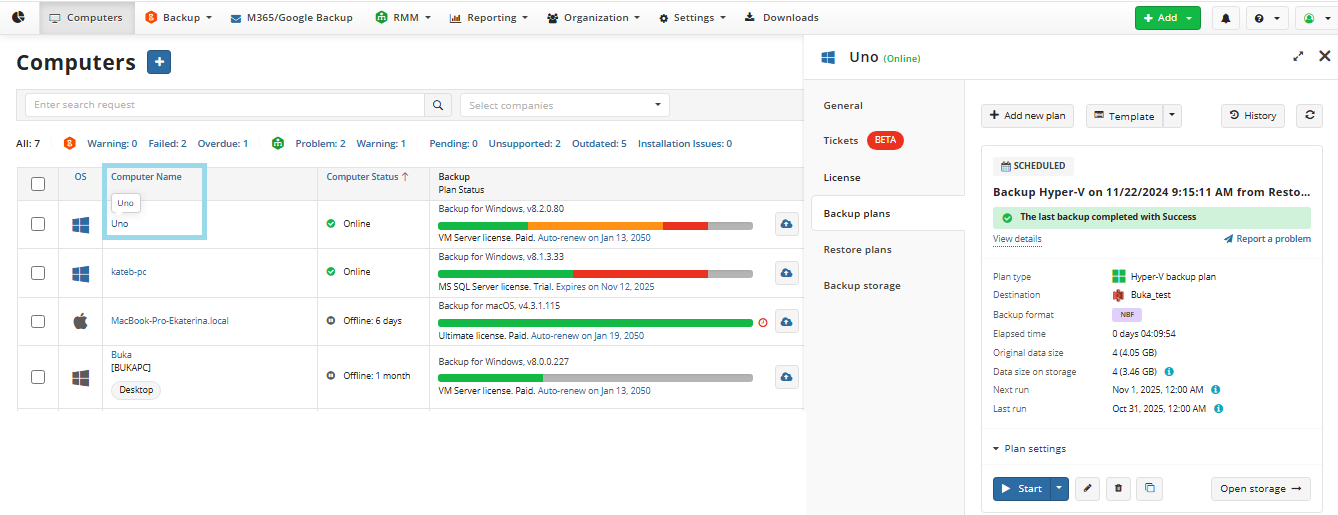Open the Select companies dropdown
The width and height of the screenshot is (1338, 515).
(564, 105)
